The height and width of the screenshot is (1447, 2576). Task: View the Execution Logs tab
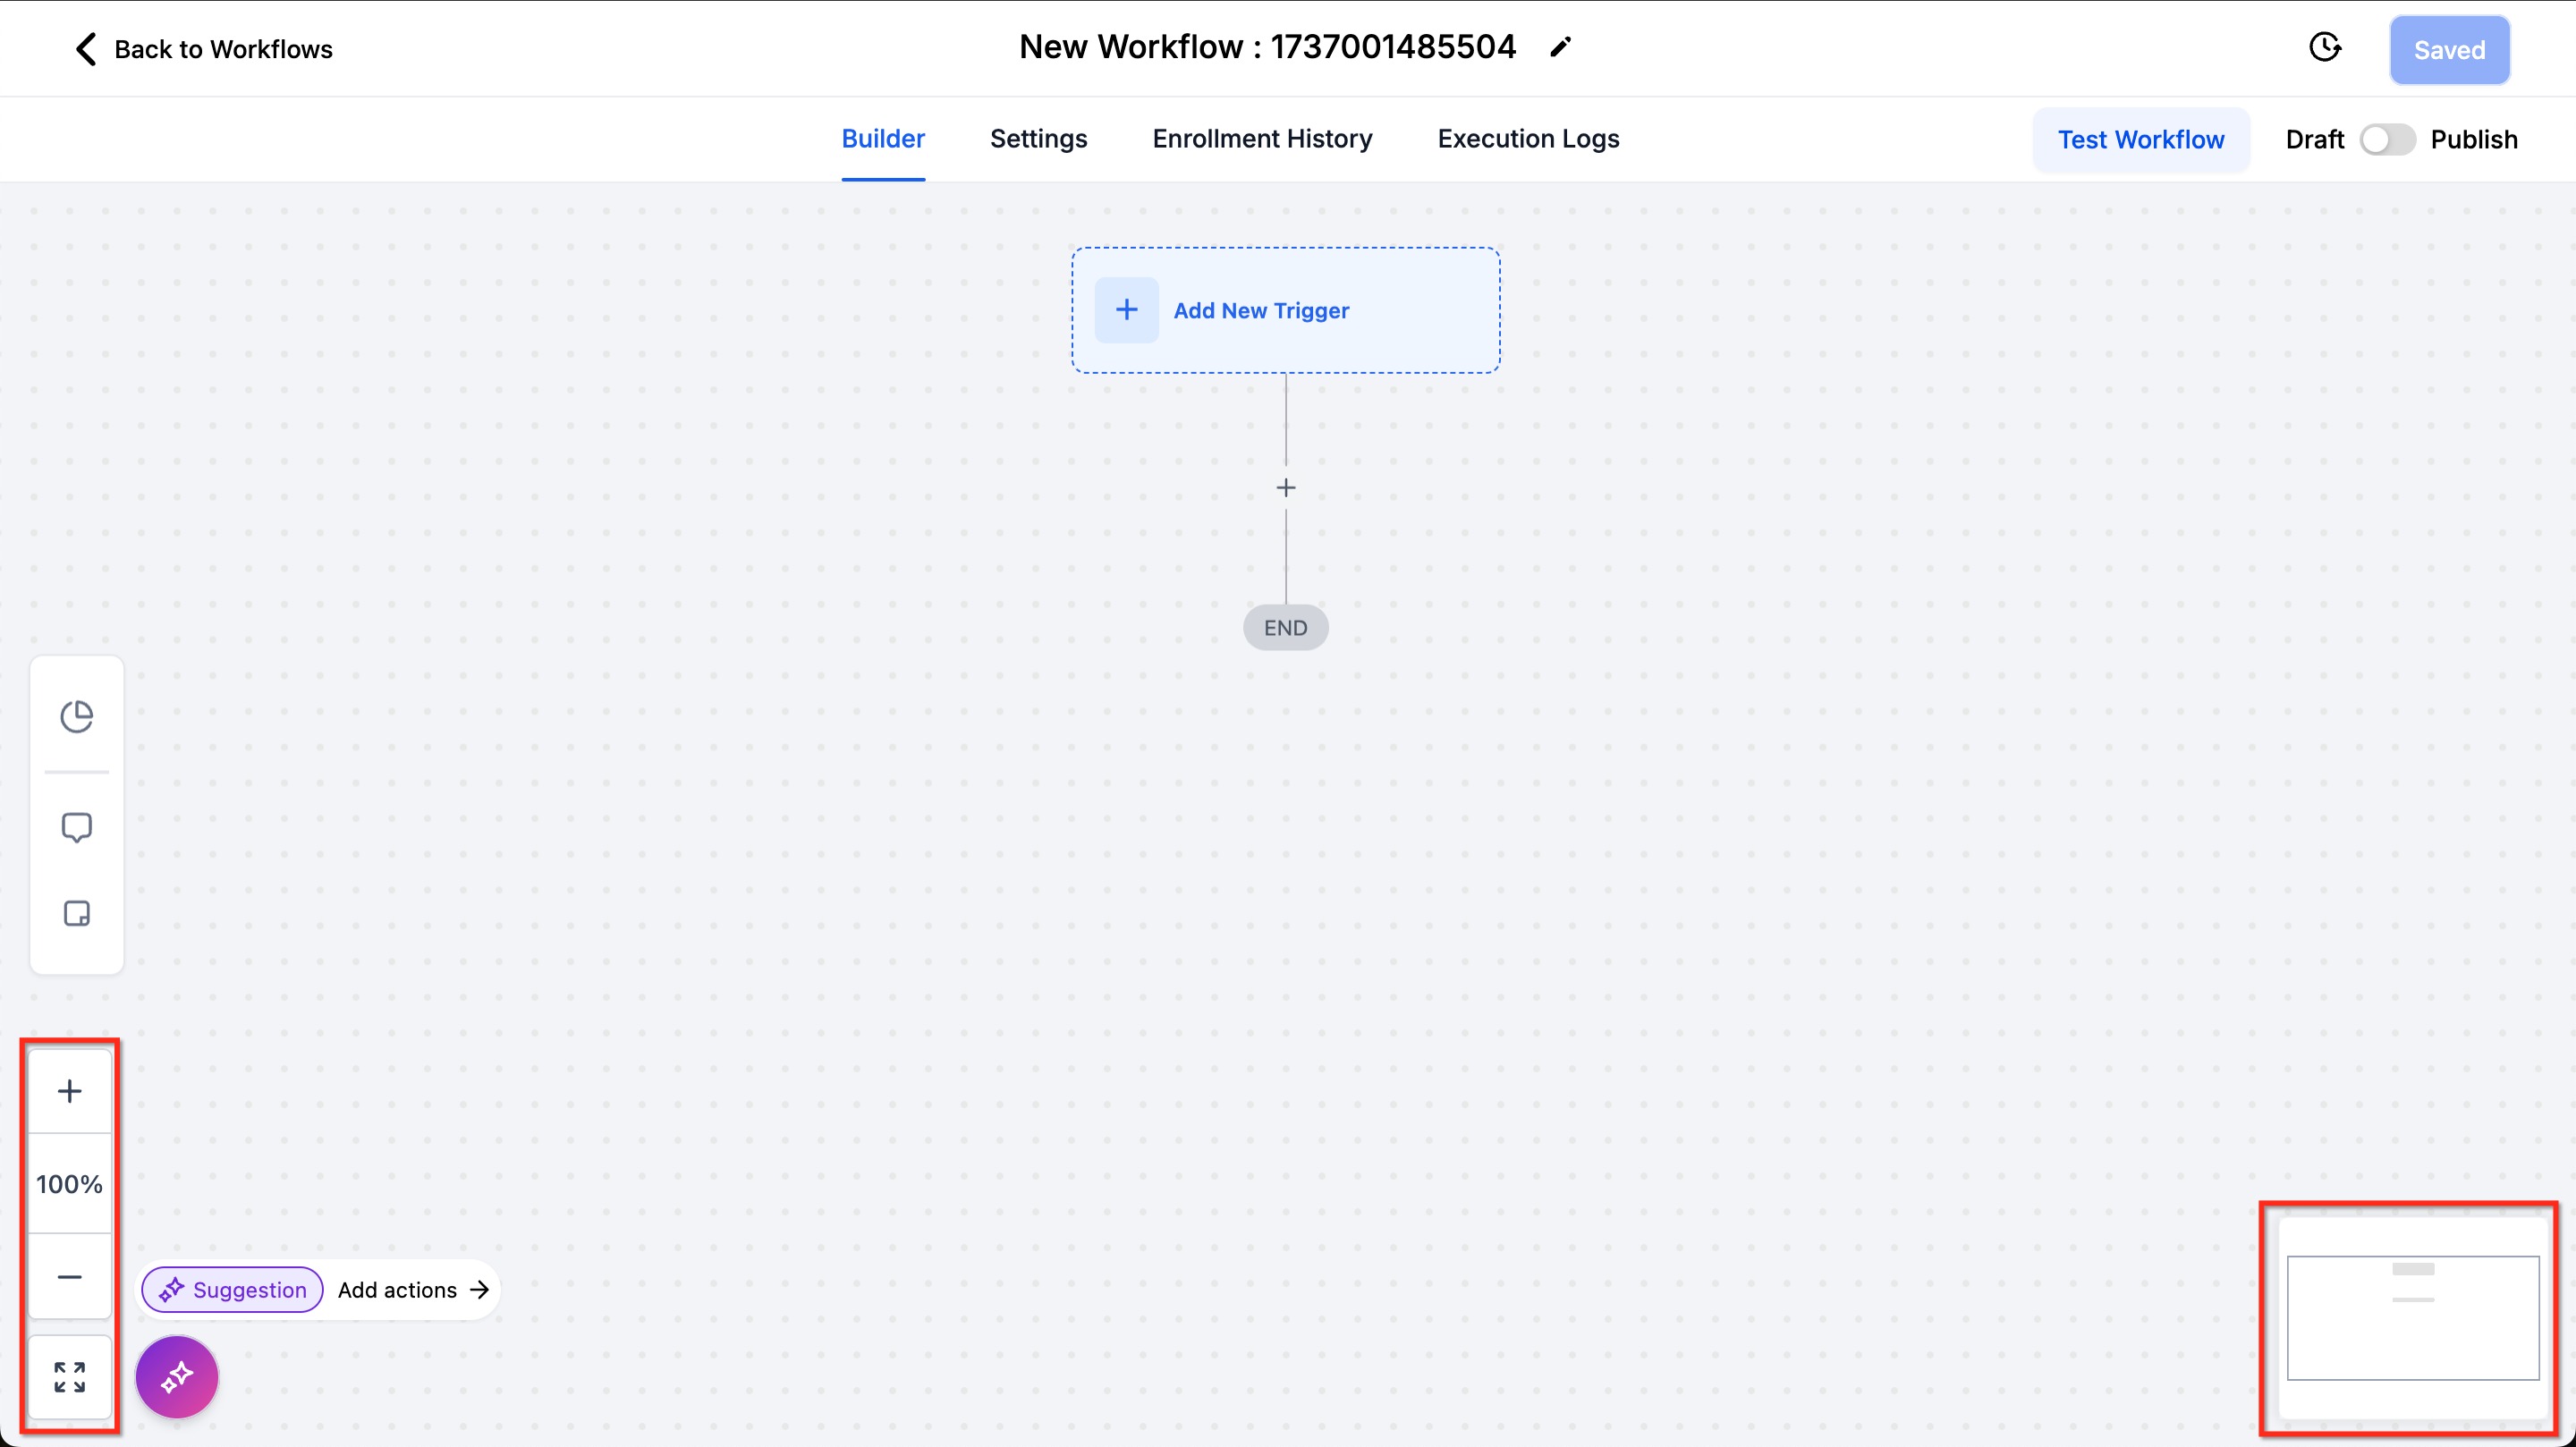tap(1528, 139)
